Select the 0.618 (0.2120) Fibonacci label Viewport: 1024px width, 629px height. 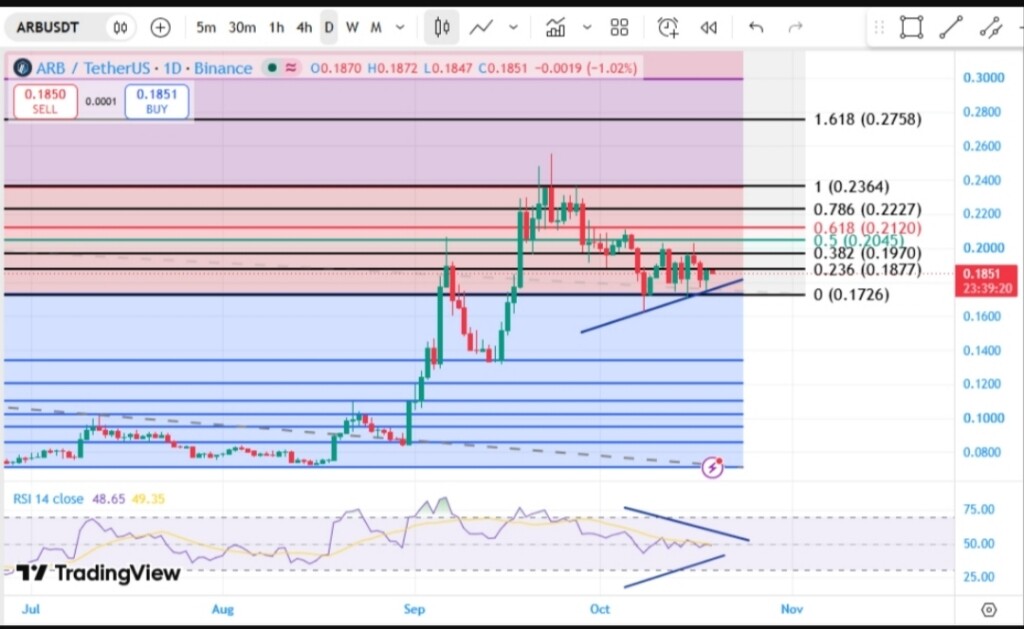(867, 228)
